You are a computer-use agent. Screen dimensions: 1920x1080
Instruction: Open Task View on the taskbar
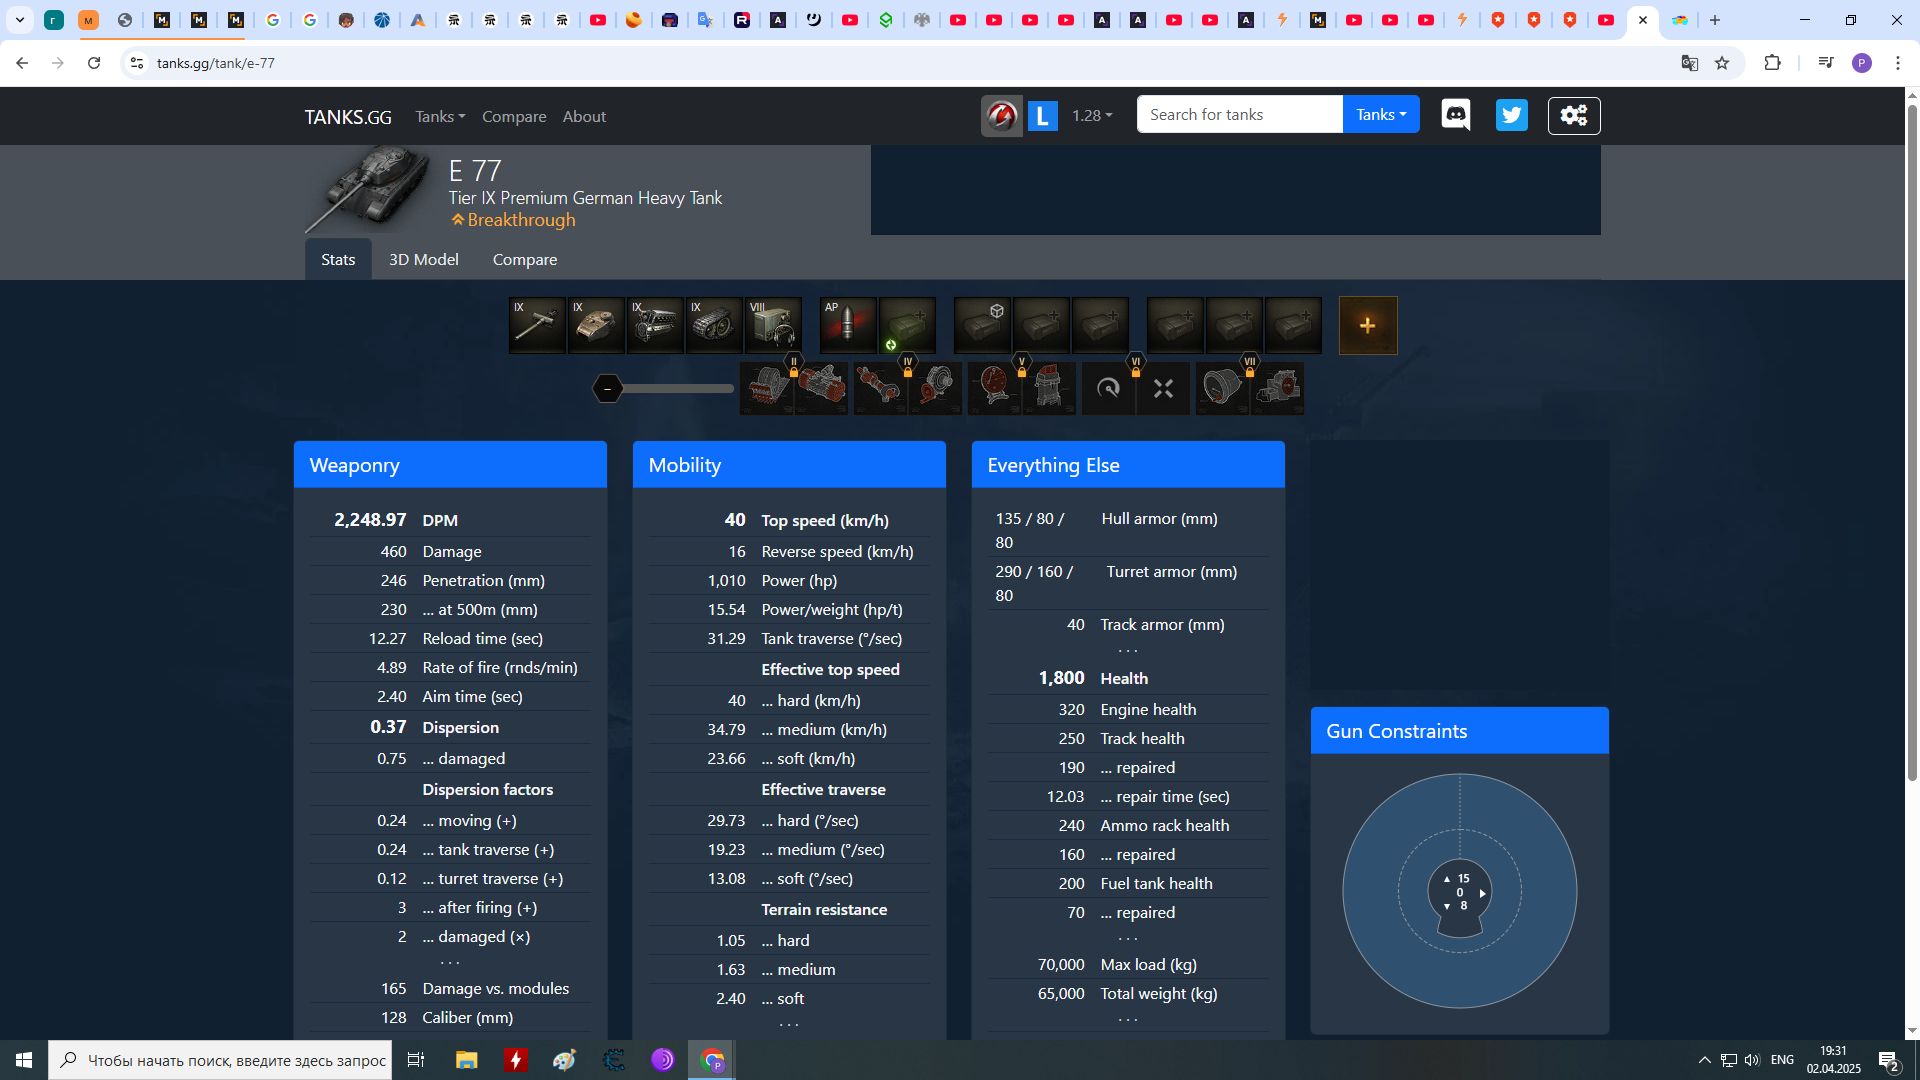[x=416, y=1060]
